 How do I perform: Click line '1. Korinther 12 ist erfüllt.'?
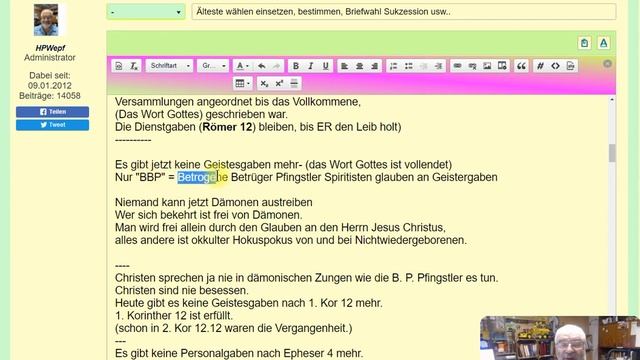(x=174, y=316)
